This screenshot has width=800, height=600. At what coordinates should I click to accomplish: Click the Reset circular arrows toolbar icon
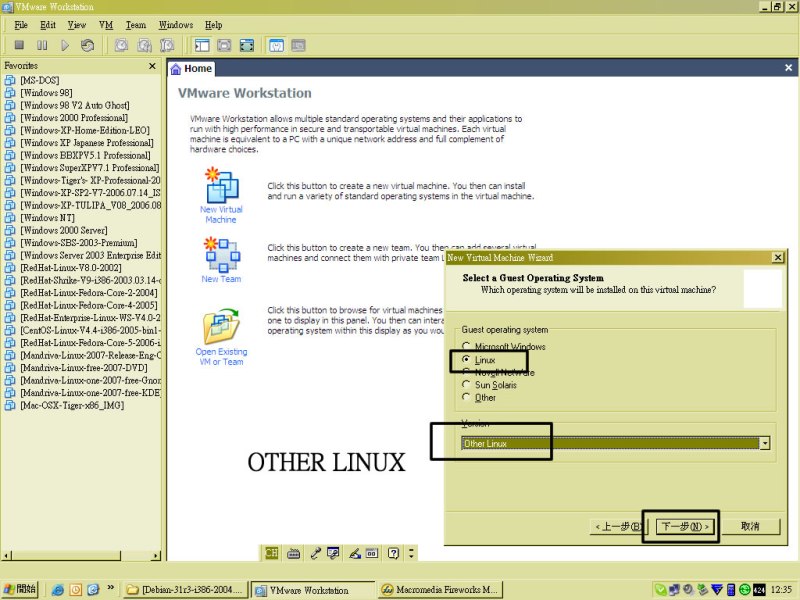tap(87, 45)
